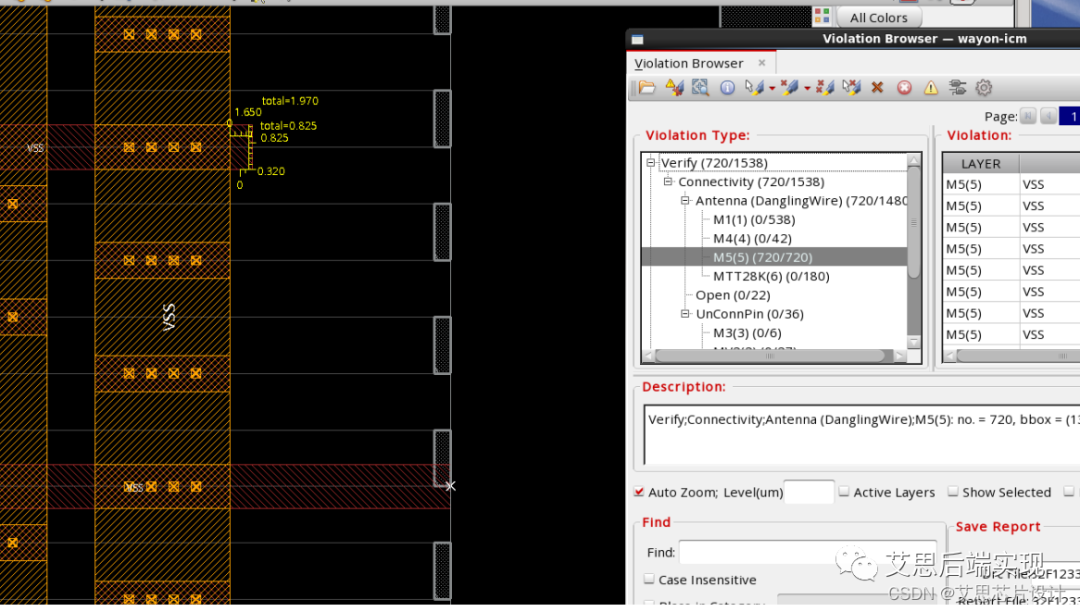Click the orange X delete icon
This screenshot has width=1080, height=612.
pyautogui.click(x=877, y=88)
